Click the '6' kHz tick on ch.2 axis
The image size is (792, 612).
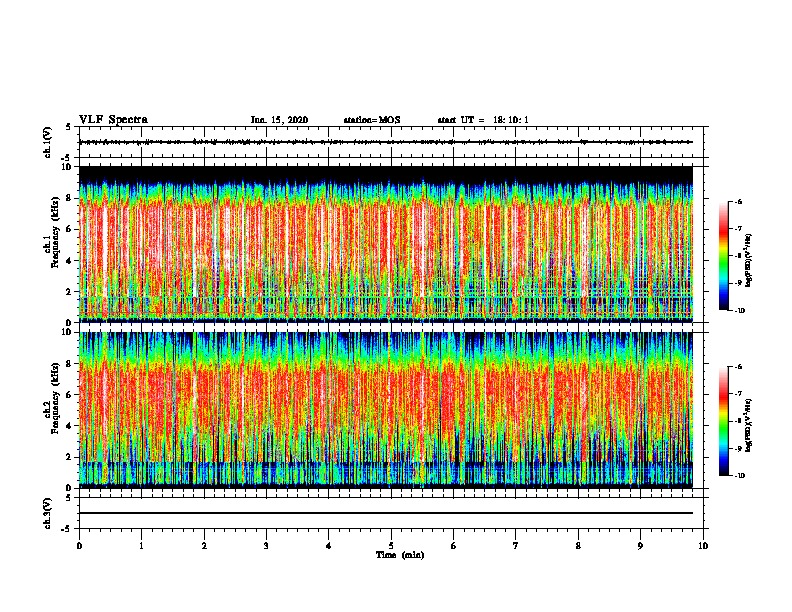coord(68,395)
